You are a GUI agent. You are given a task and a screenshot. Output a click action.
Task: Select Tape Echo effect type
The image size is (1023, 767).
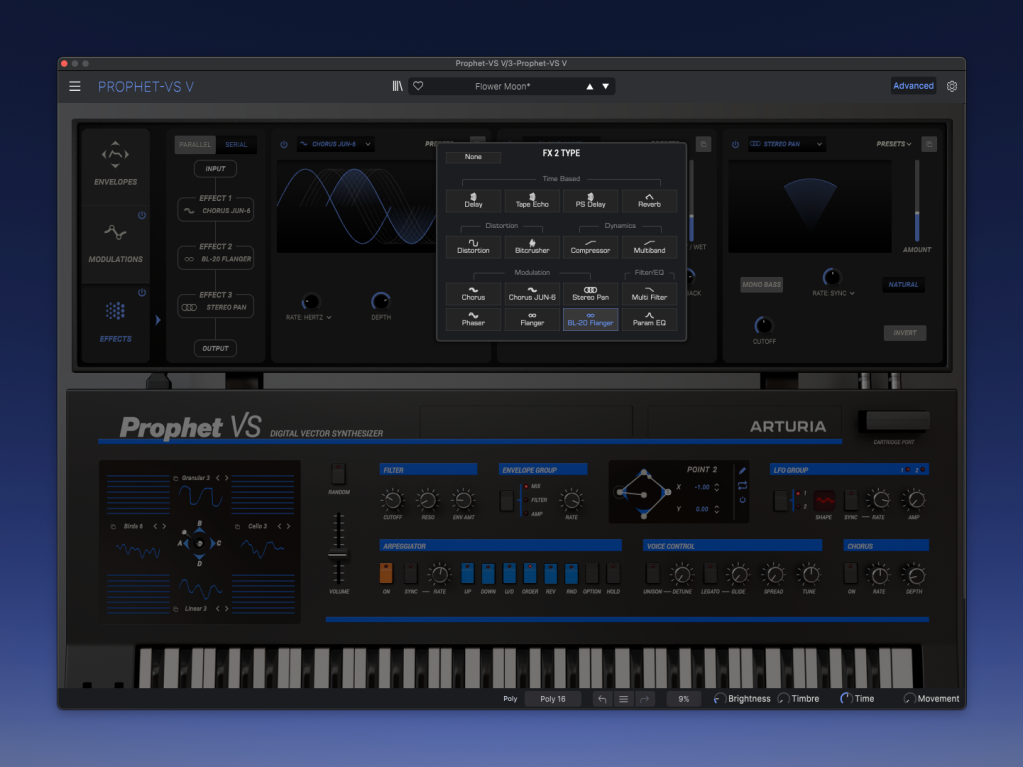(x=532, y=201)
